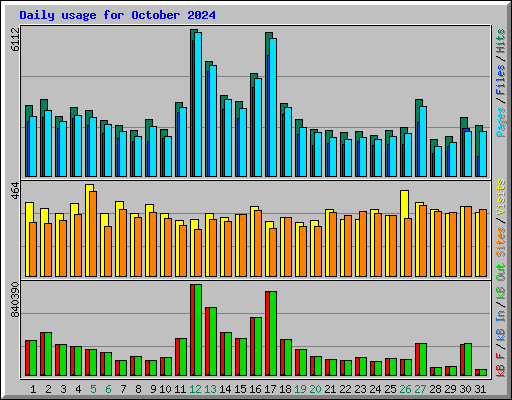Click the tallest cyan hits bar for day 12
The image size is (512, 400).
[x=198, y=104]
